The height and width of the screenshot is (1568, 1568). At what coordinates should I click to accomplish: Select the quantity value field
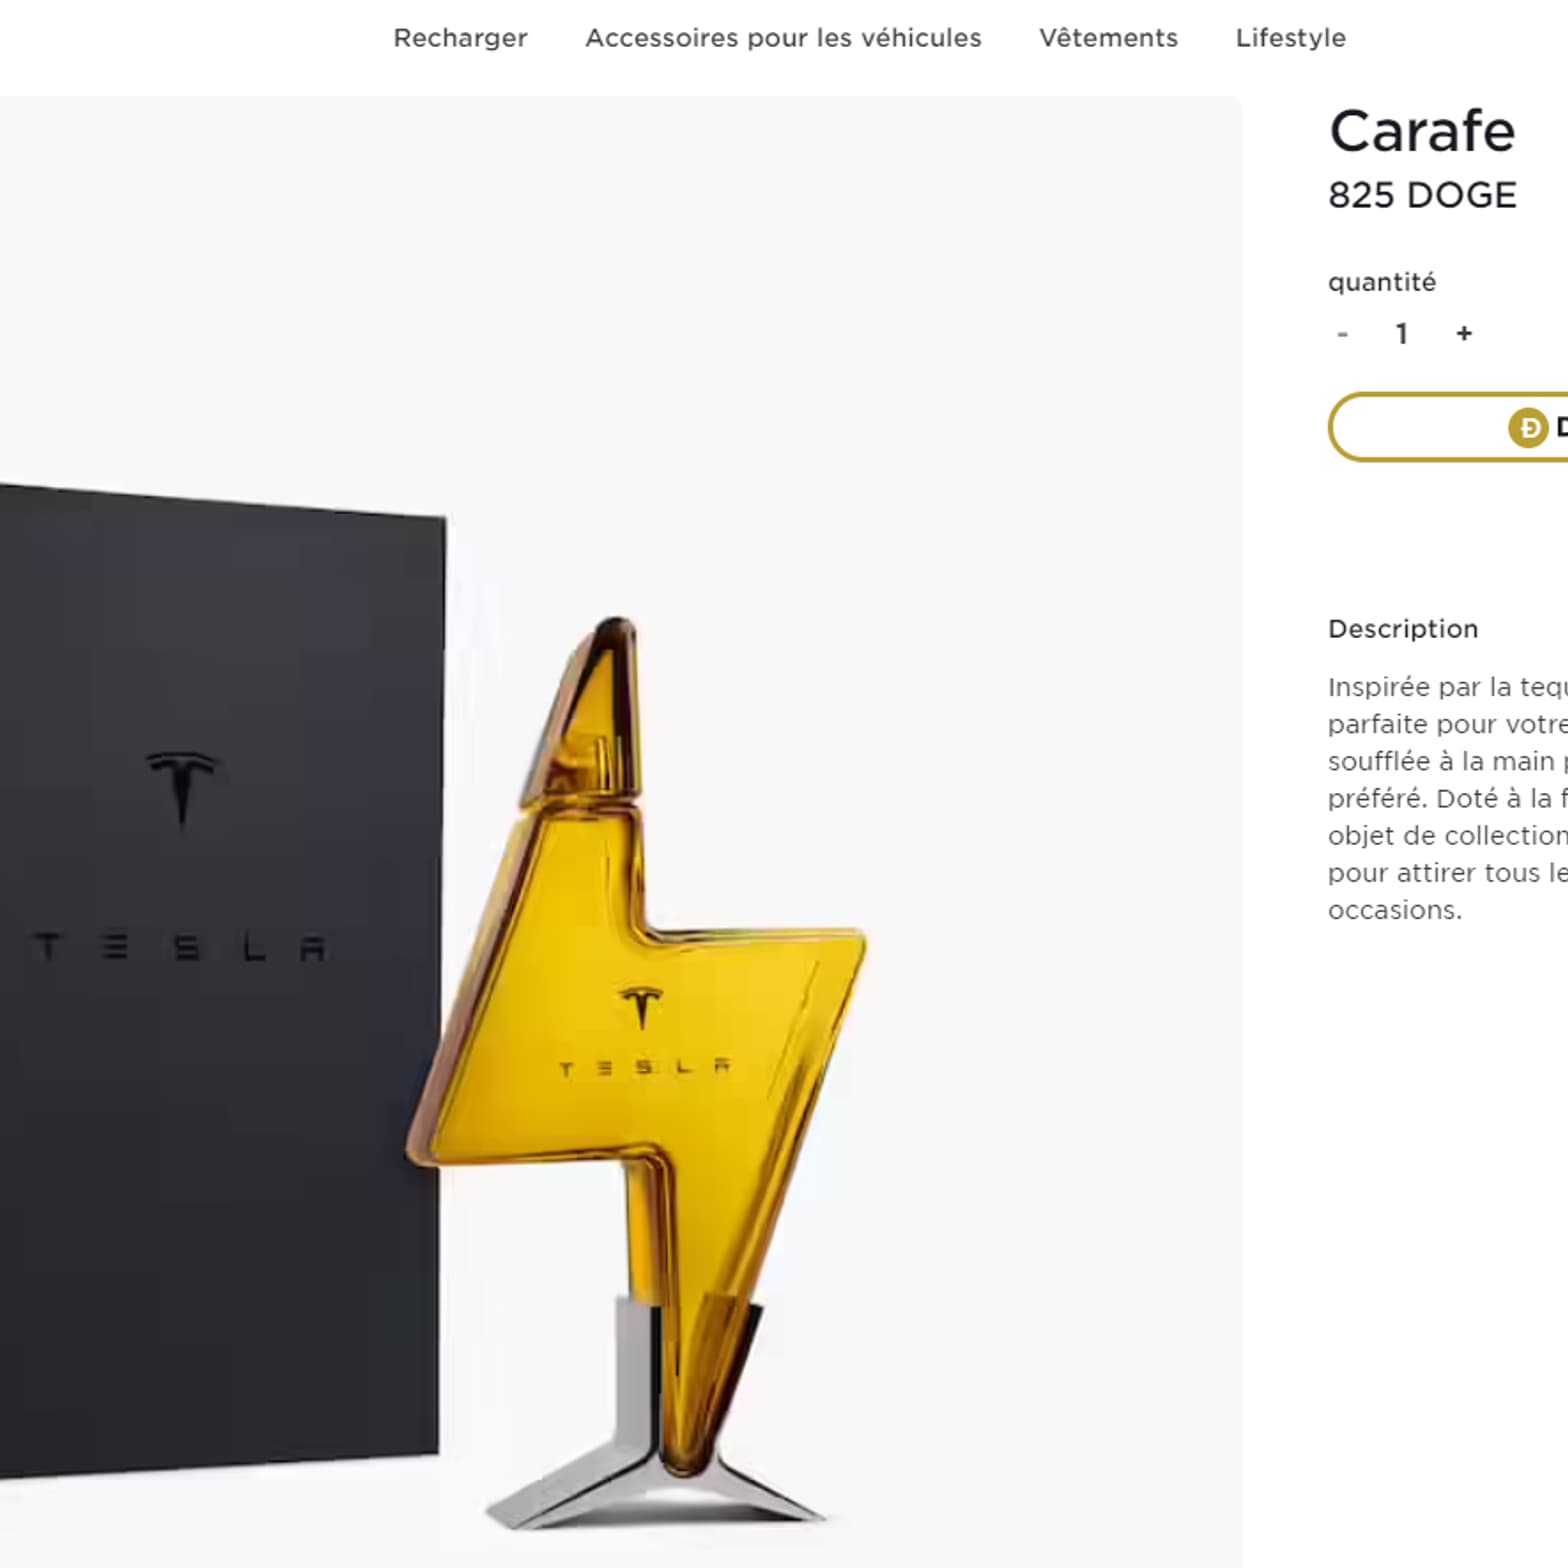point(1402,334)
